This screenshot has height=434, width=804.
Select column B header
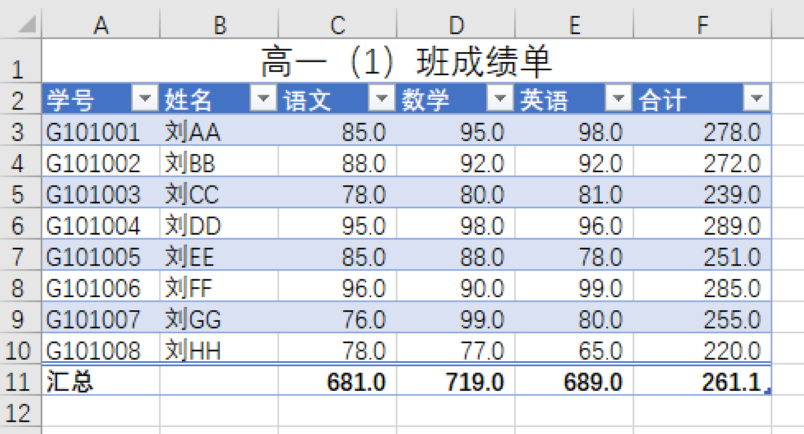pyautogui.click(x=219, y=24)
